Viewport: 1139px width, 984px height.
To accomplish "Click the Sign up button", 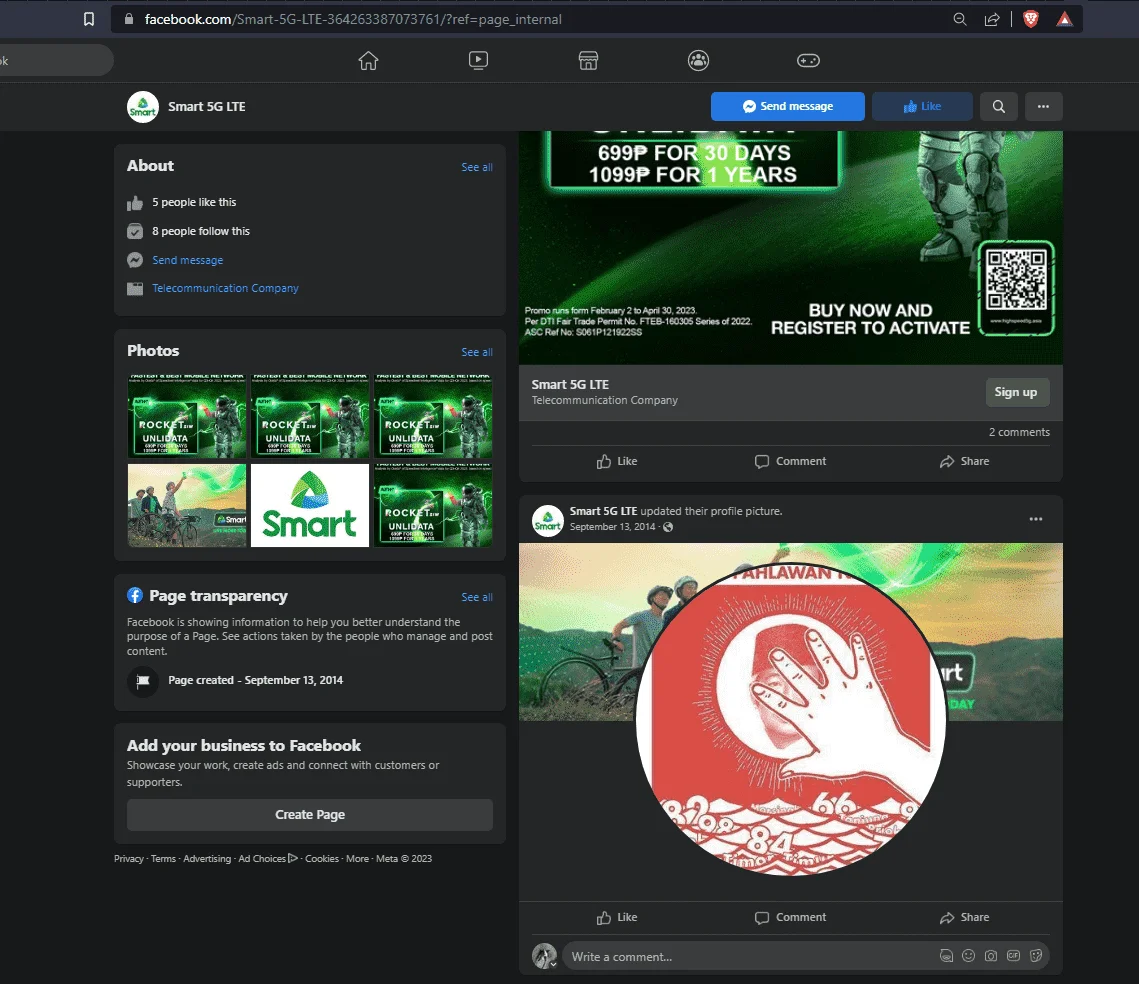I will [x=1017, y=392].
